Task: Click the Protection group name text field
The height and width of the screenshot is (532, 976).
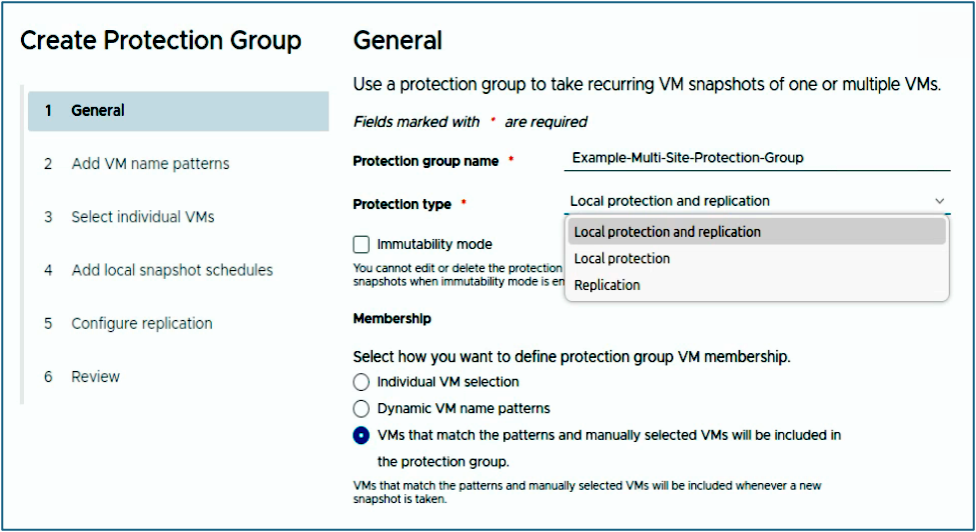Action: 755,158
